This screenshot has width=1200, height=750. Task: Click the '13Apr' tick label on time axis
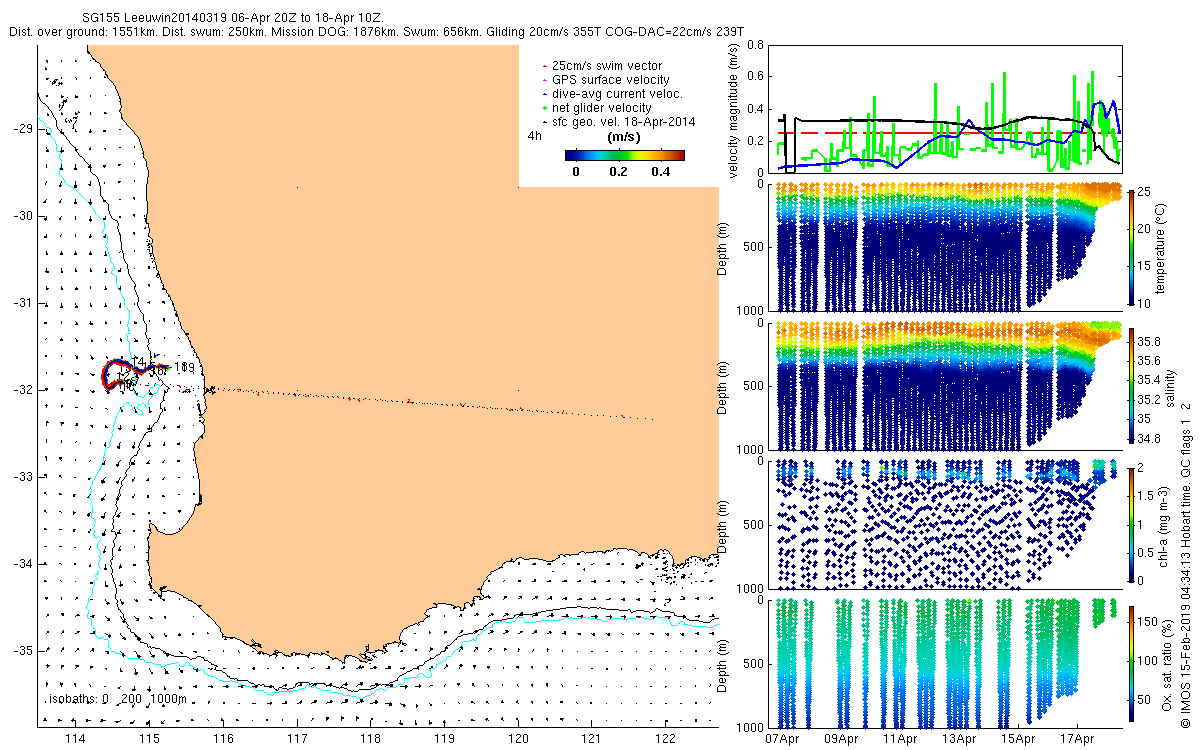point(959,740)
